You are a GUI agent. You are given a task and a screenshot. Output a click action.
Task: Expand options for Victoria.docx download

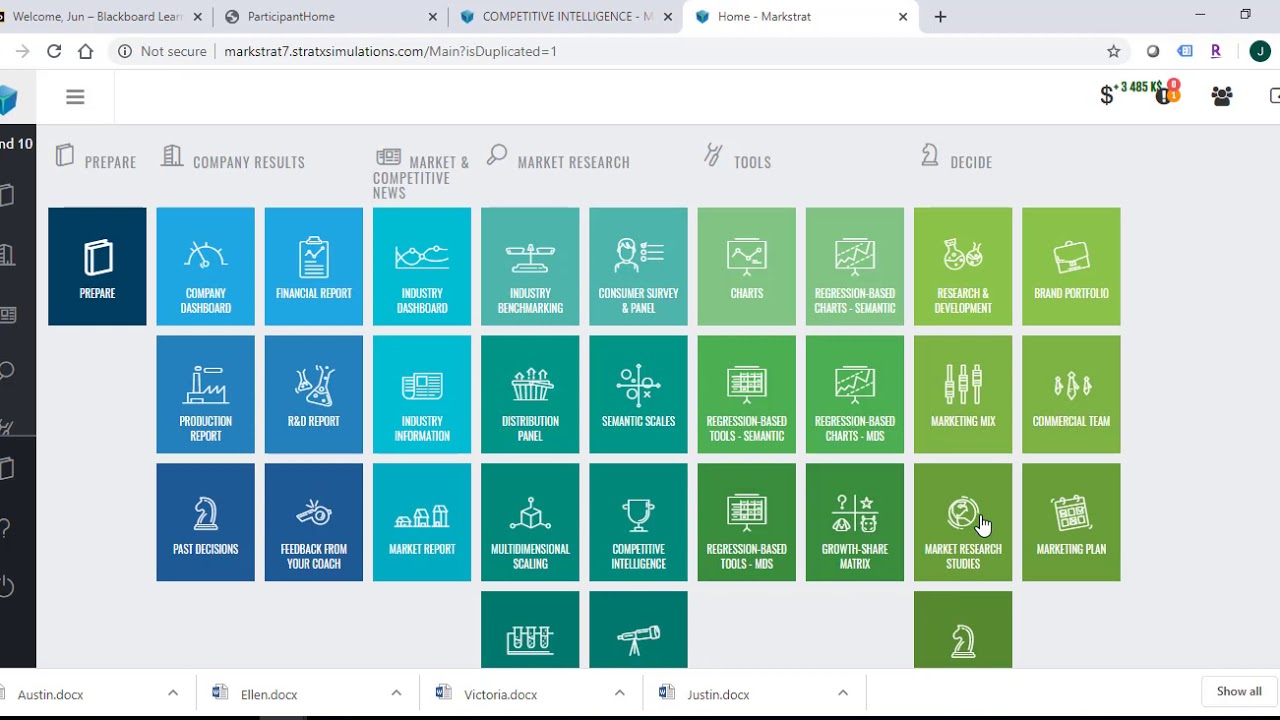click(619, 693)
